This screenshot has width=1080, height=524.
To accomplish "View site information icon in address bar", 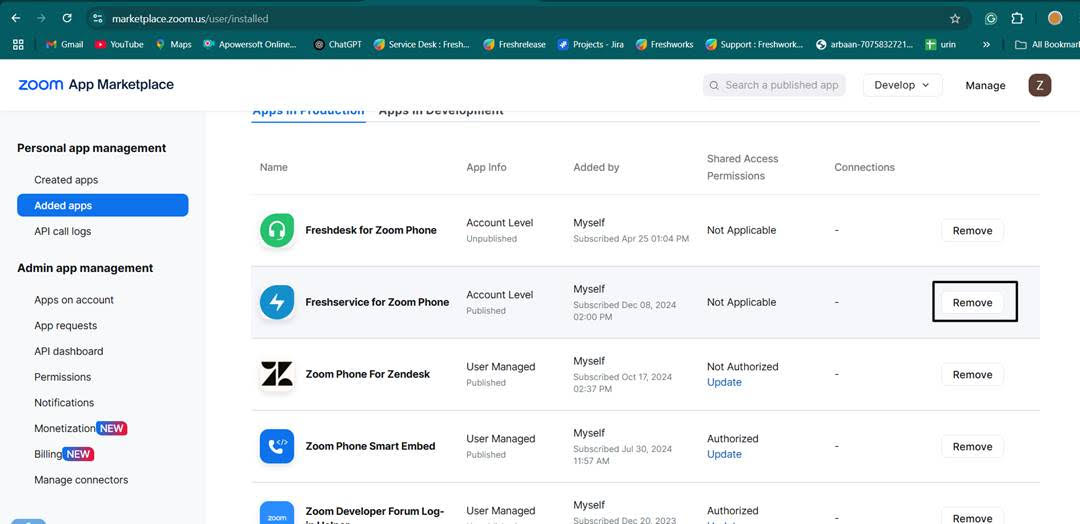I will point(98,19).
